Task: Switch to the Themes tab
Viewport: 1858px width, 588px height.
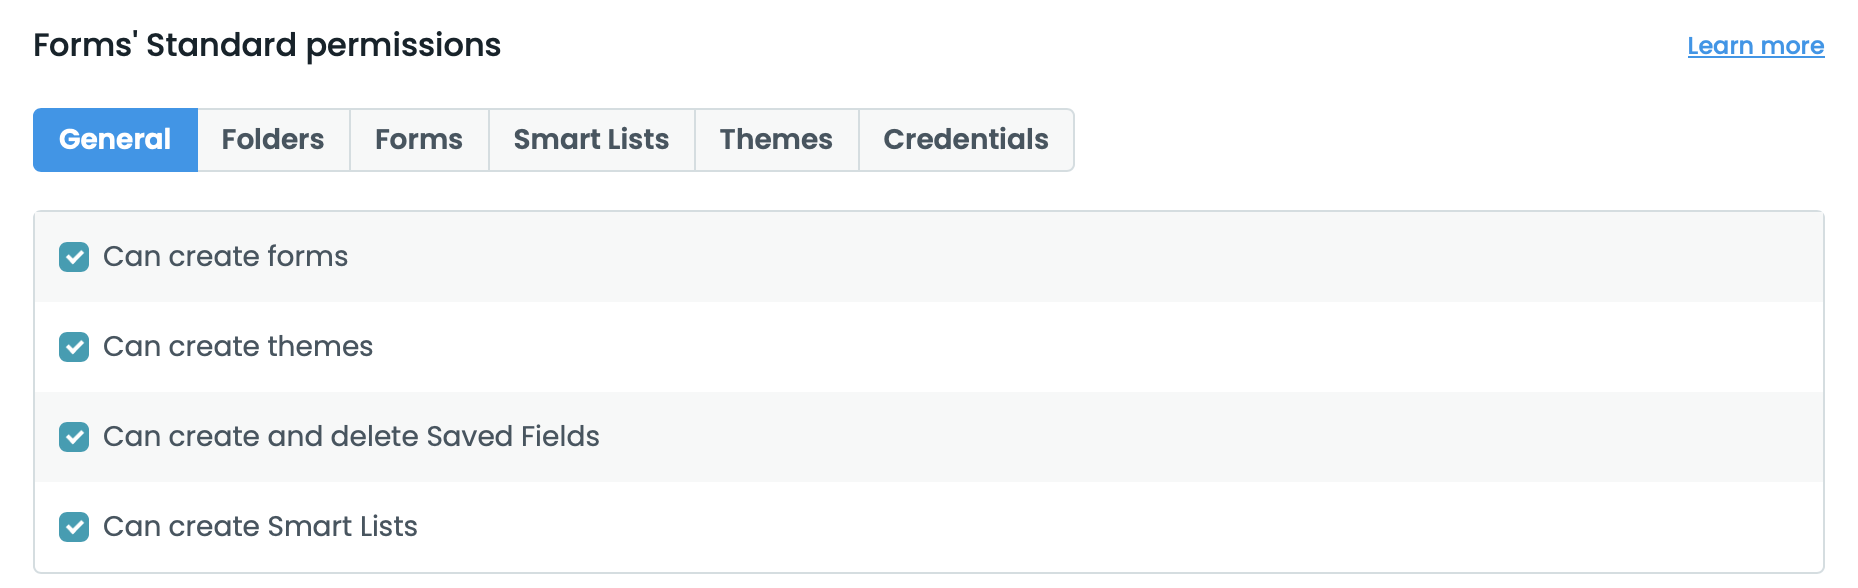Action: point(776,140)
